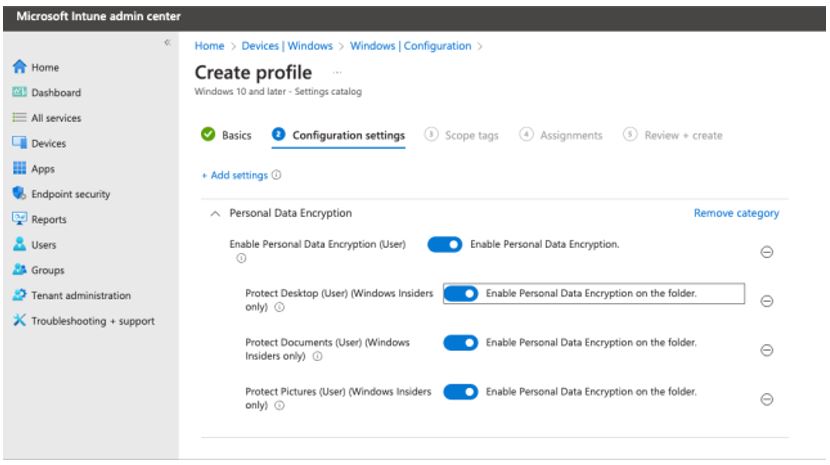Open Groups in the sidebar menu
Viewport: 830px width, 465px height.
tap(48, 270)
